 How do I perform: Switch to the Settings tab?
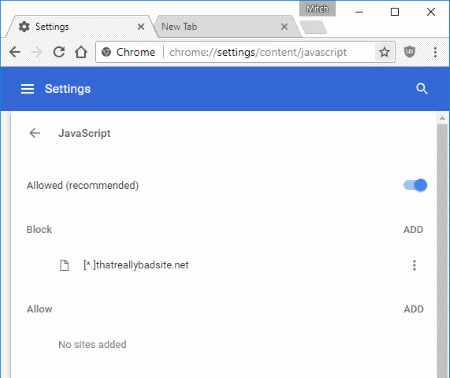tap(80, 27)
